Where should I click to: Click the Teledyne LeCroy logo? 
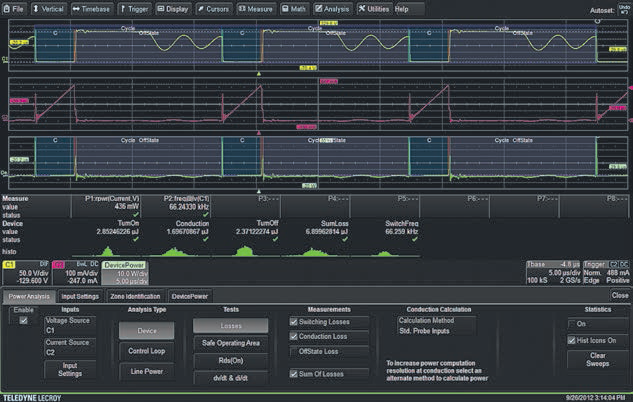coord(32,398)
